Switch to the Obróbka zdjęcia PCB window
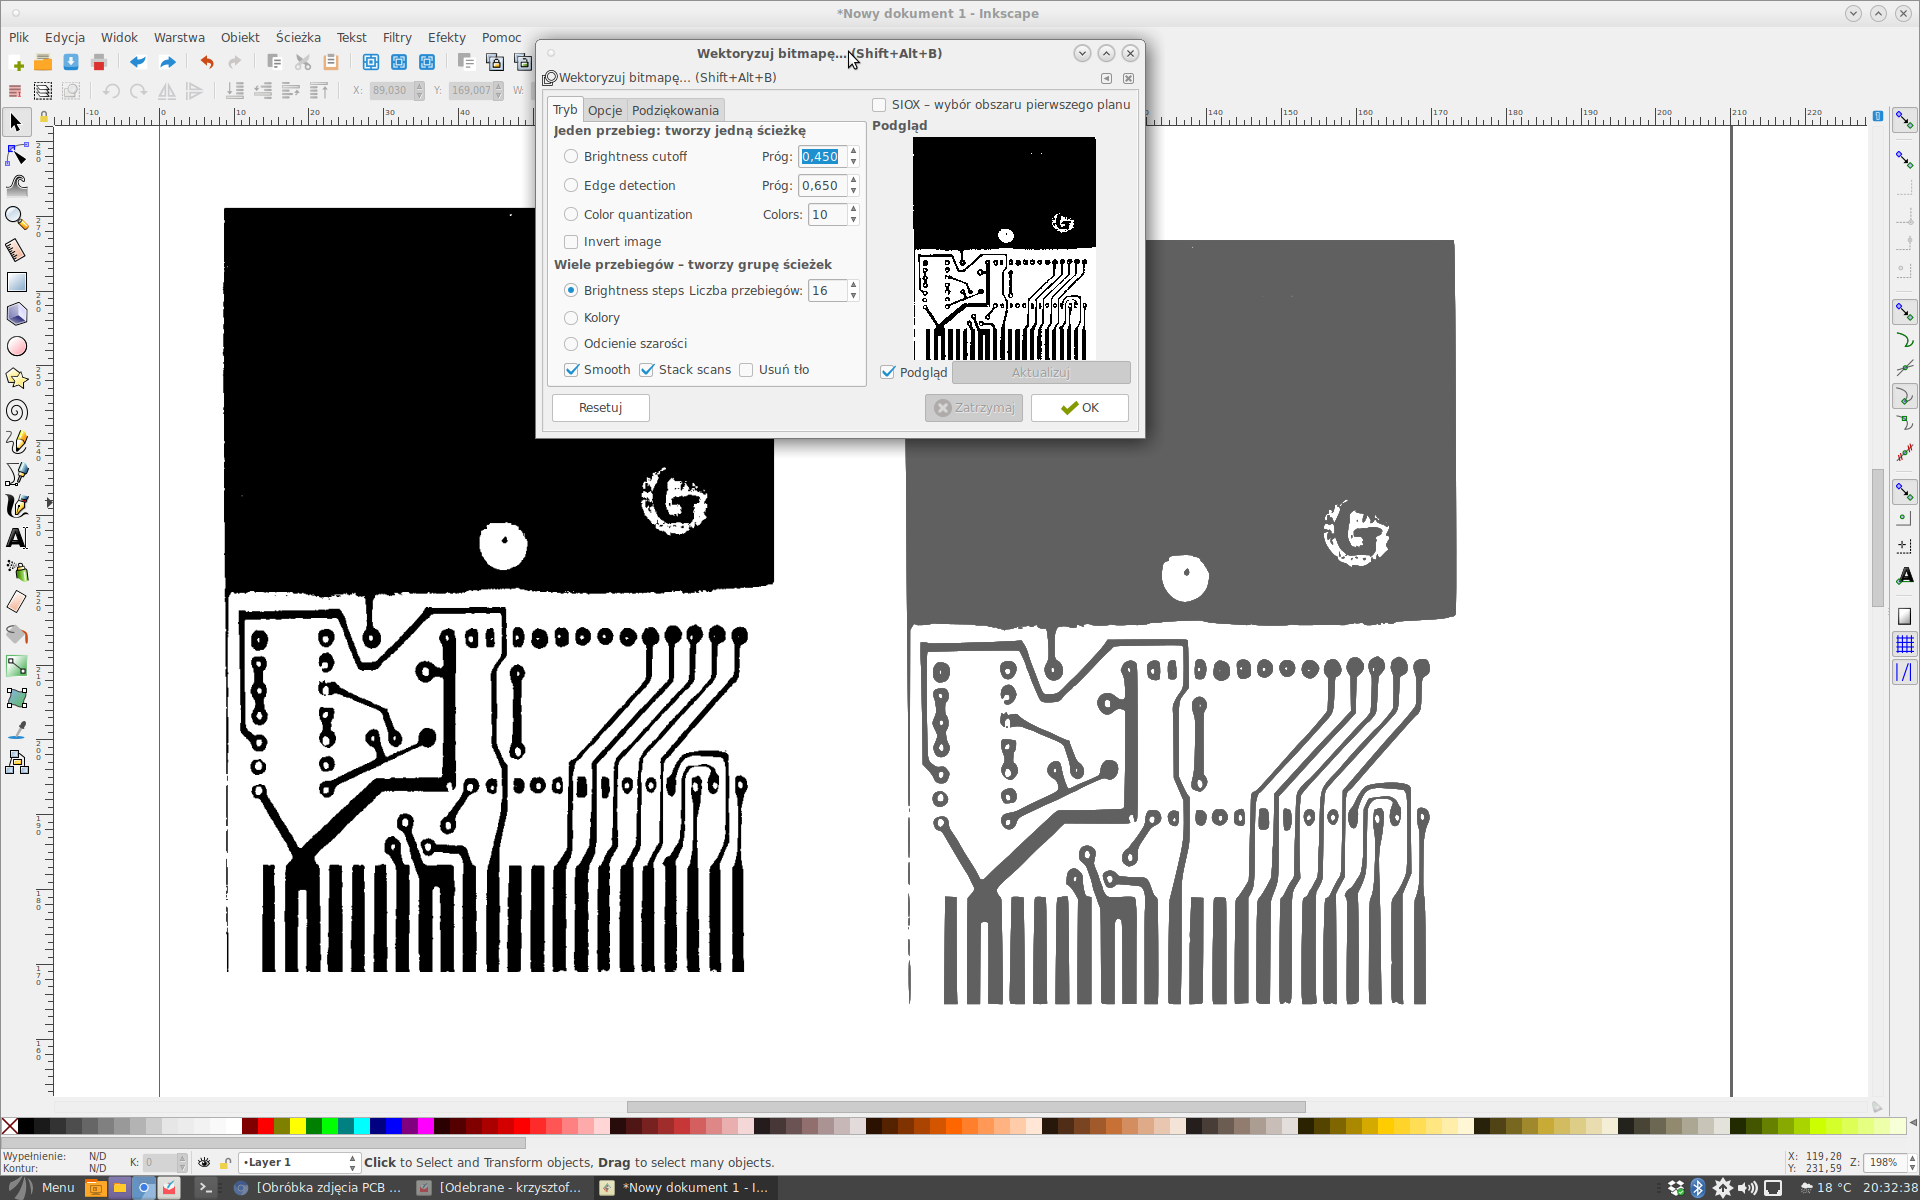 click(x=317, y=1188)
